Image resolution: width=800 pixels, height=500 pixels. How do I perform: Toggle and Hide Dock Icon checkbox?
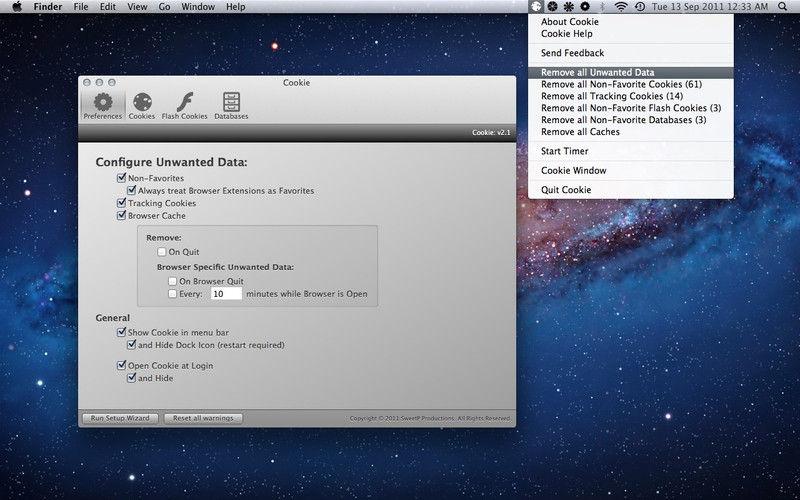(132, 345)
